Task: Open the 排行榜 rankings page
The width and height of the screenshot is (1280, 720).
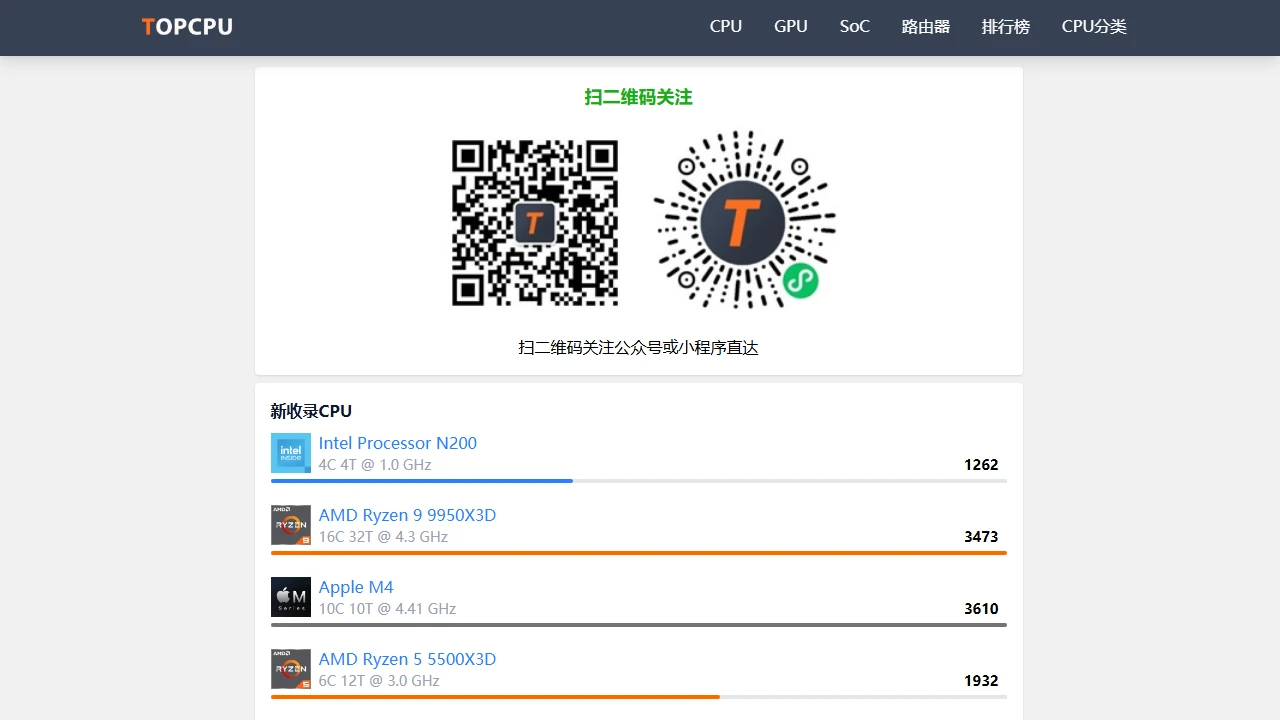Action: 1006,27
